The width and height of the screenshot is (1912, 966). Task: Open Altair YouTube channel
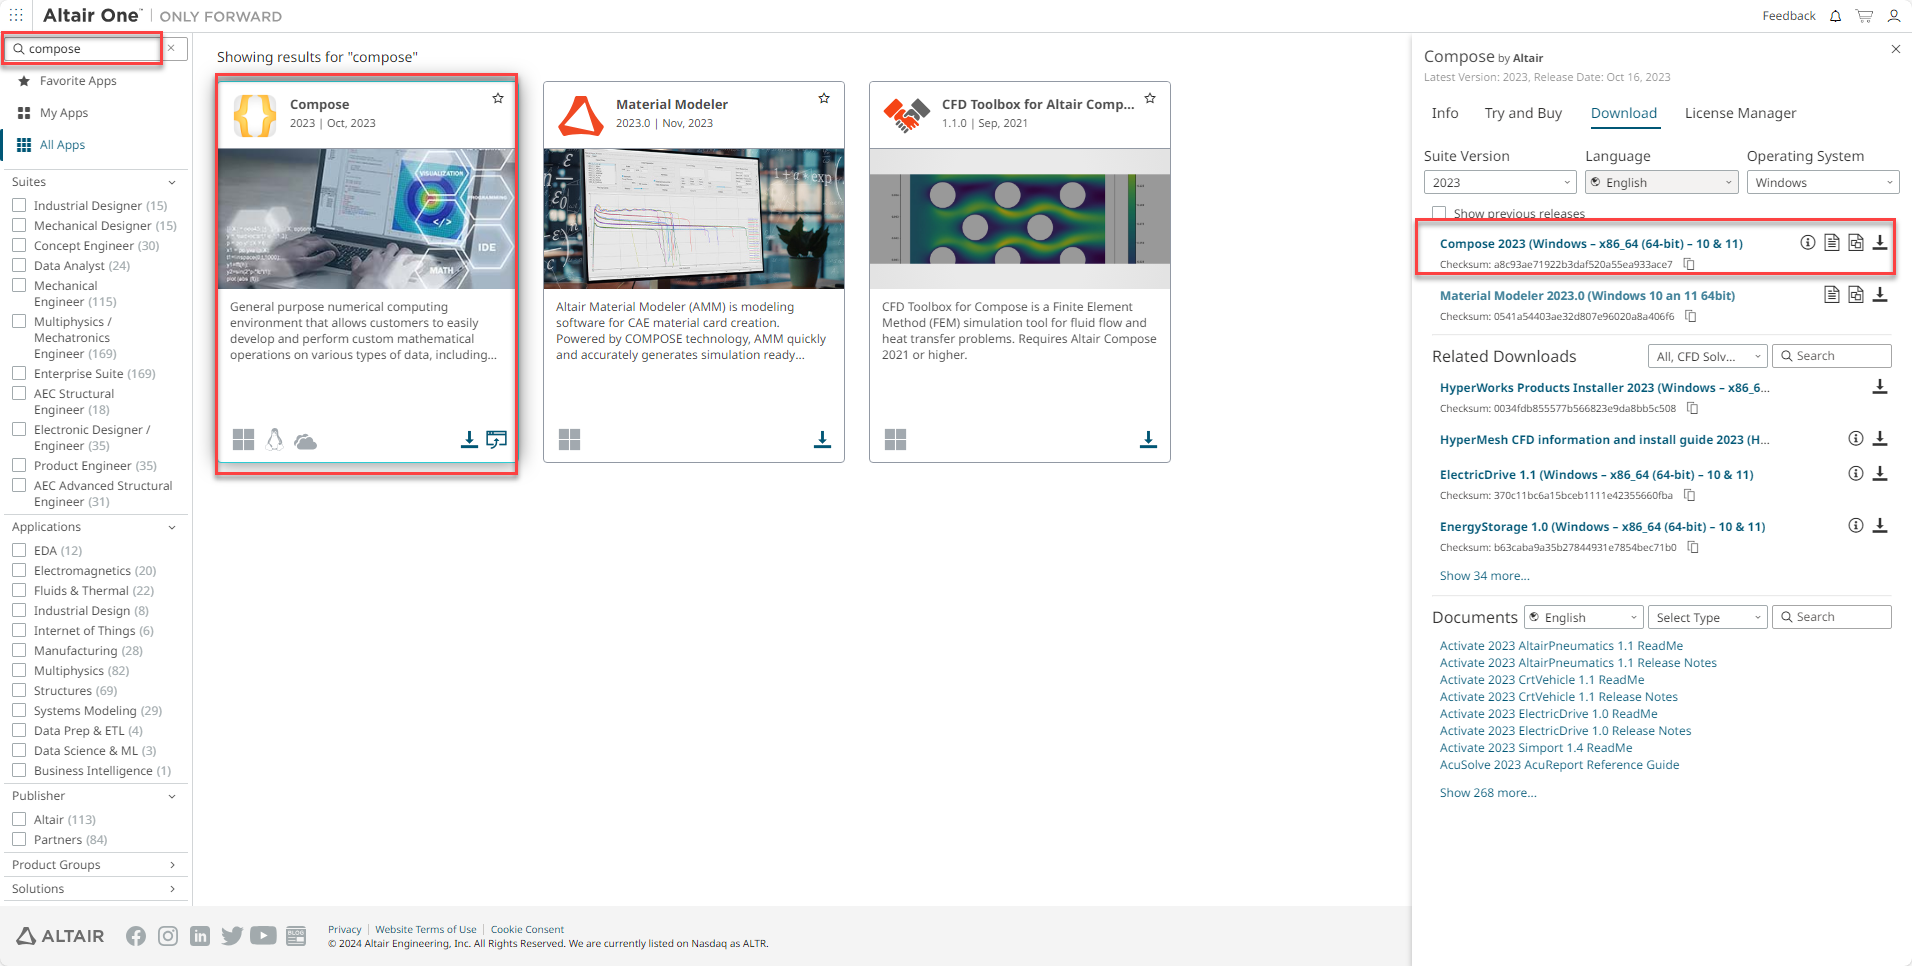[x=263, y=936]
